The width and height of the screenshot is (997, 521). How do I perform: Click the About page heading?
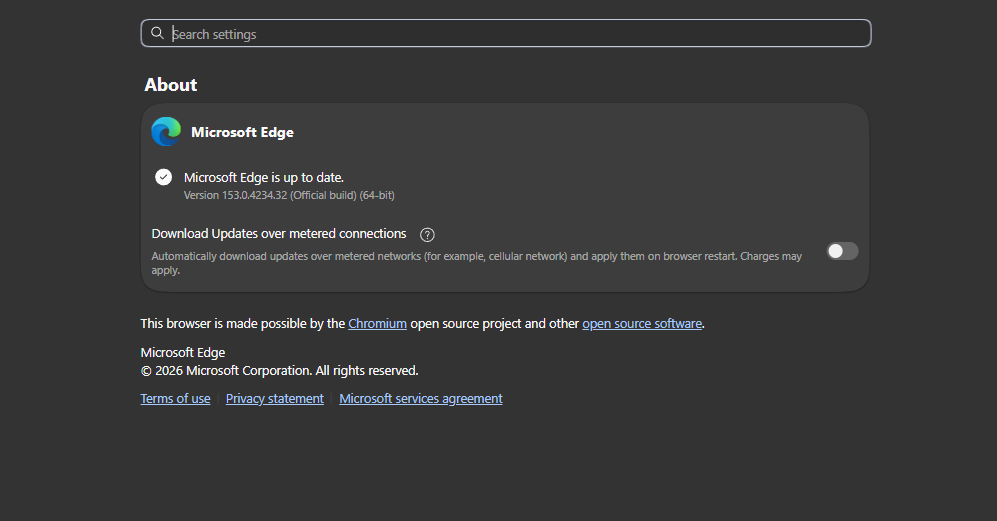(x=170, y=85)
